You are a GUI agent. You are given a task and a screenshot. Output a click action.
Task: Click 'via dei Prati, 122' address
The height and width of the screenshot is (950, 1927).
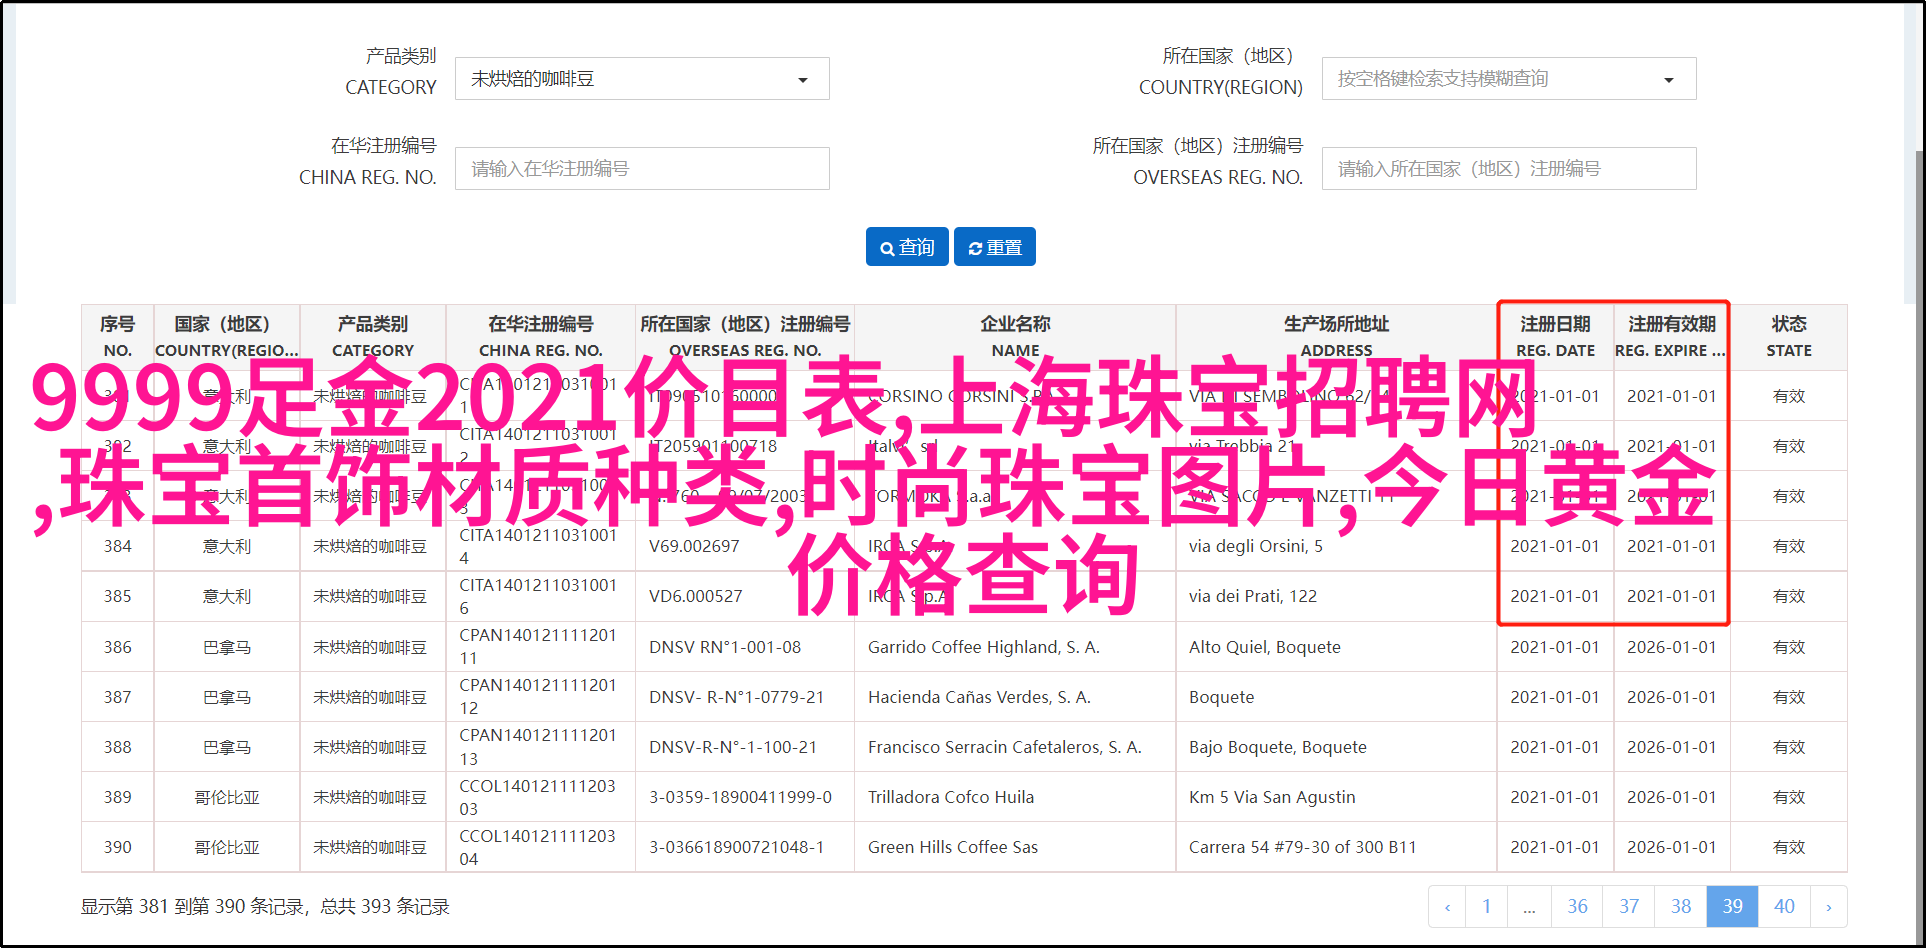(x=1253, y=596)
